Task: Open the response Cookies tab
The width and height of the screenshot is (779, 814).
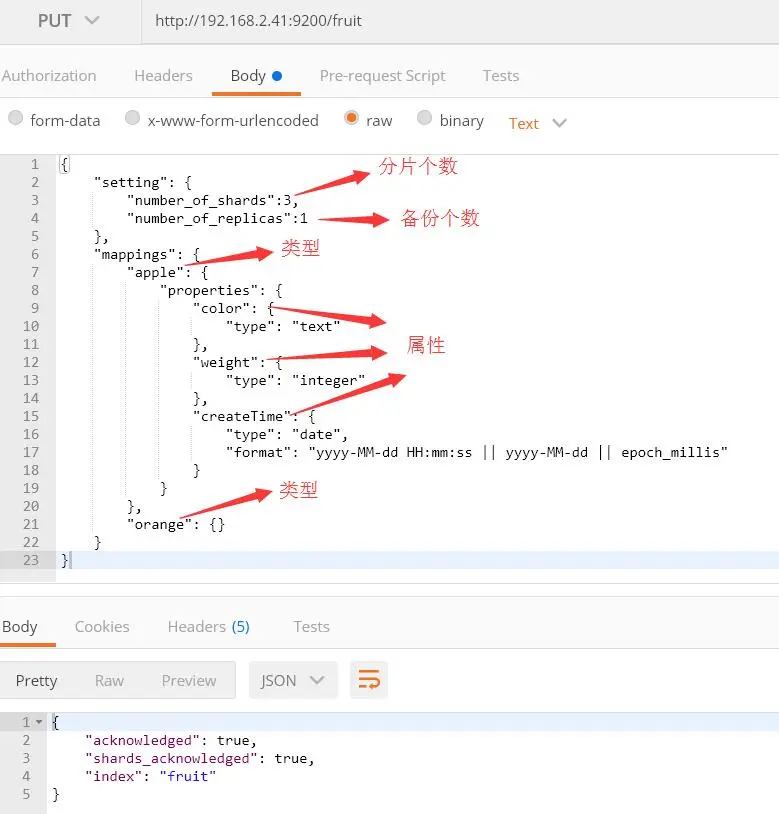Action: tap(102, 627)
